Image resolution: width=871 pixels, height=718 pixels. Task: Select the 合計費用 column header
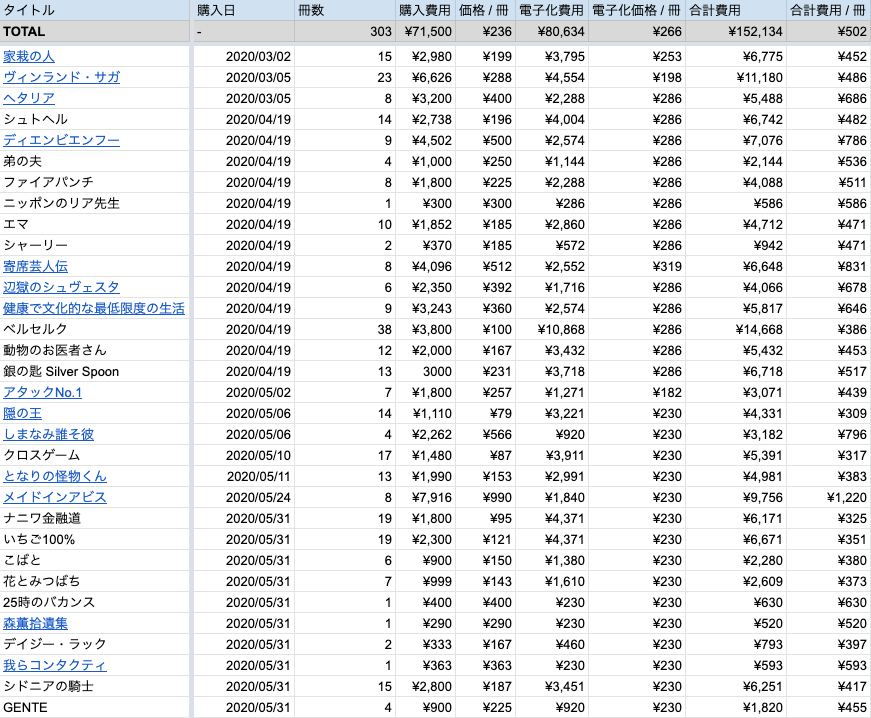[736, 10]
